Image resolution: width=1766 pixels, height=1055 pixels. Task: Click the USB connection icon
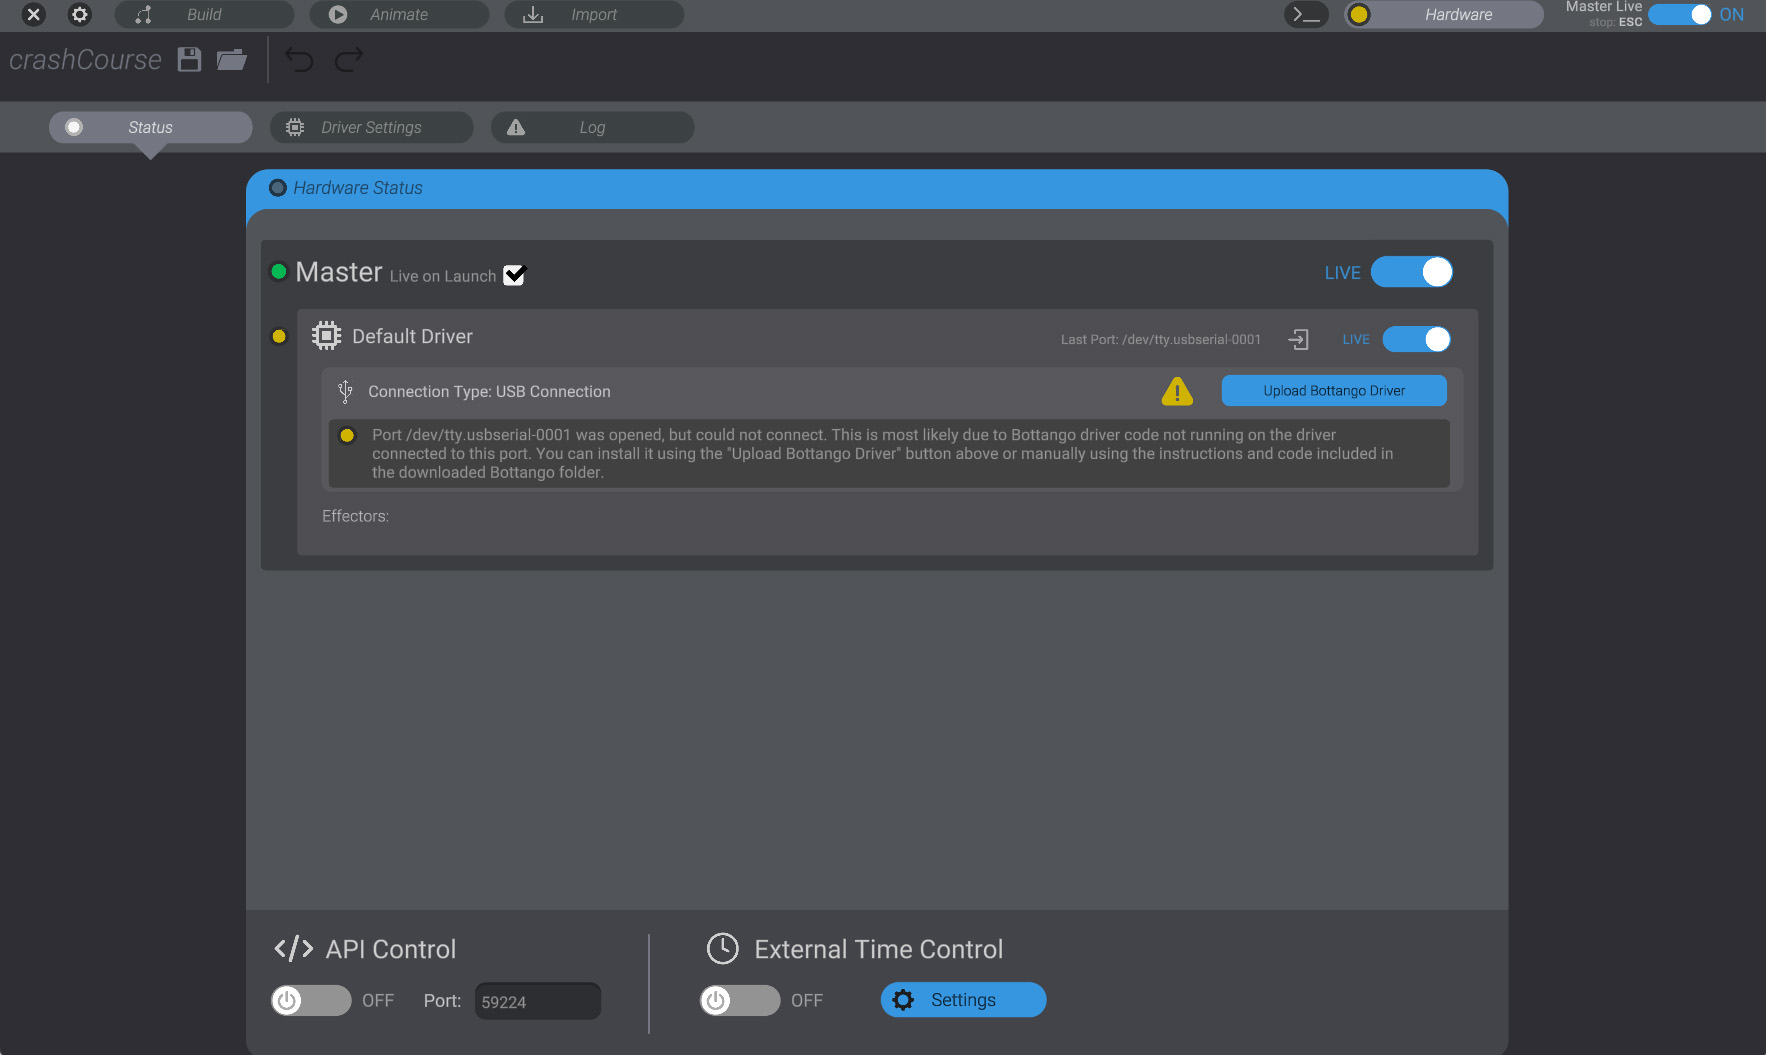345,391
